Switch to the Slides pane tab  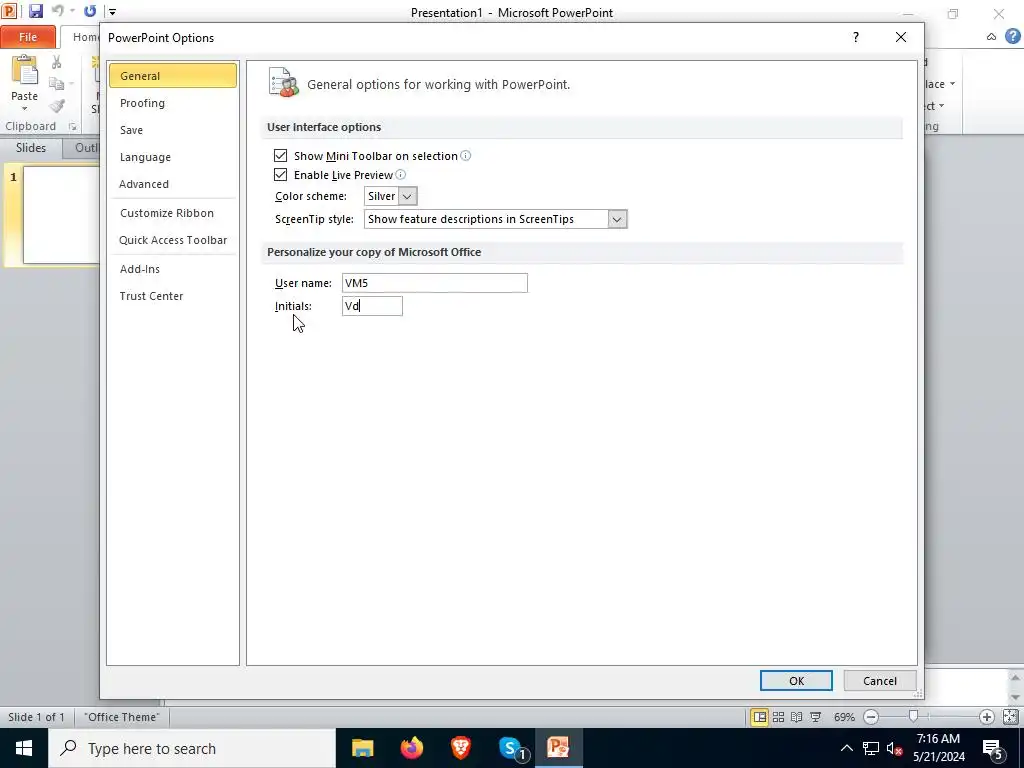point(31,148)
